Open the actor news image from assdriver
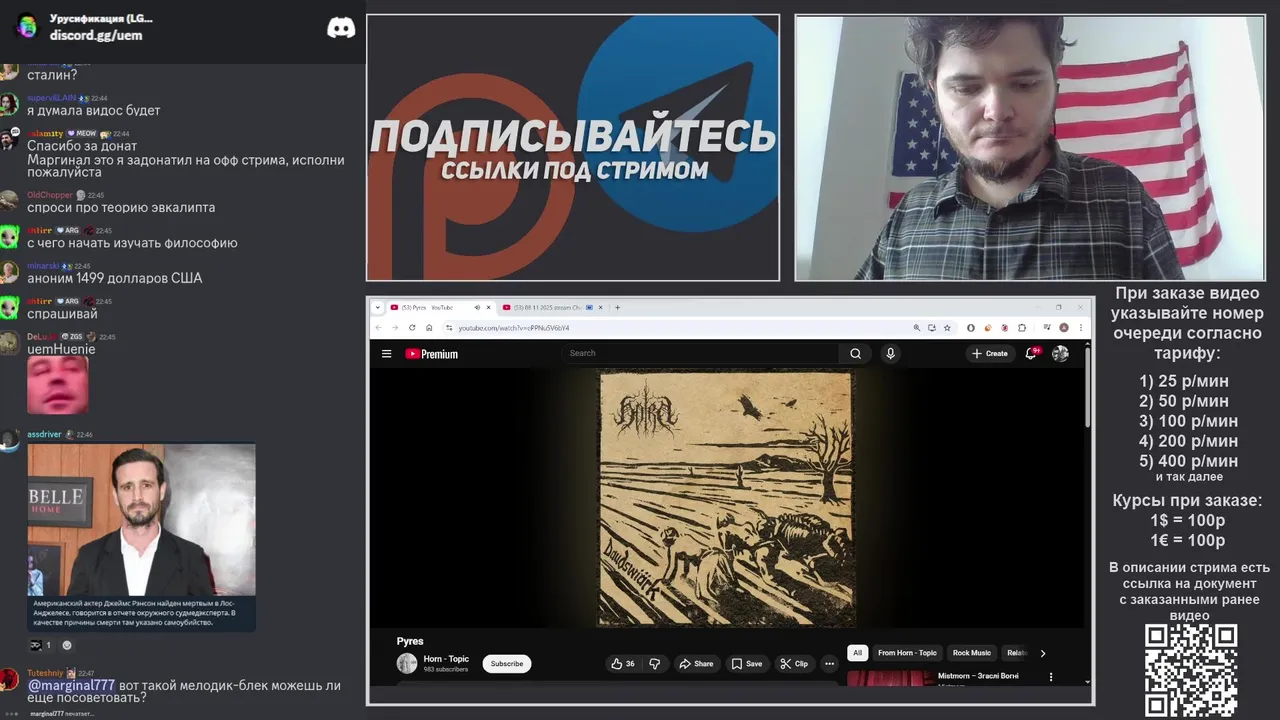The image size is (1280, 720). pos(141,538)
